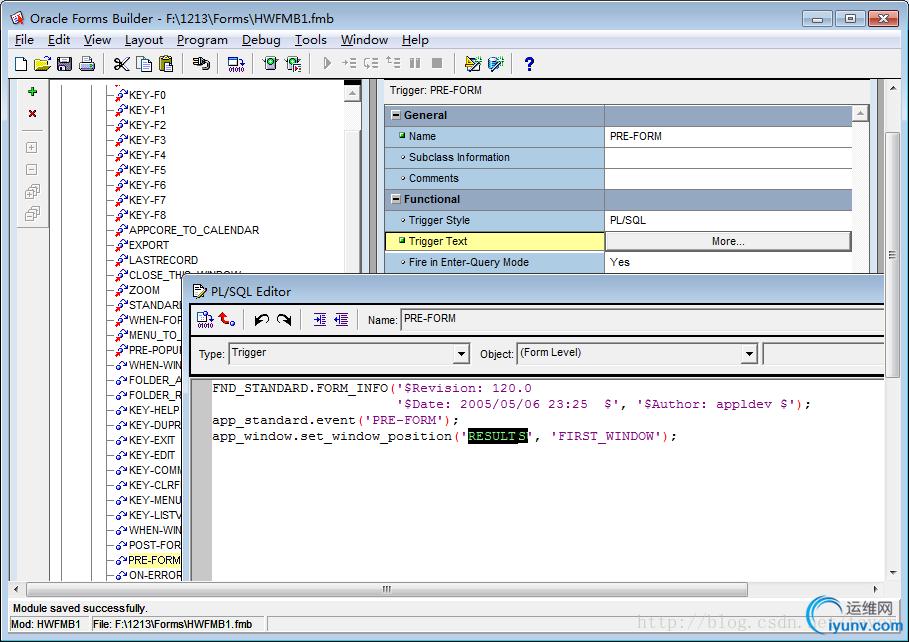Click the Paste clipboard icon
This screenshot has width=909, height=642.
tap(166, 64)
